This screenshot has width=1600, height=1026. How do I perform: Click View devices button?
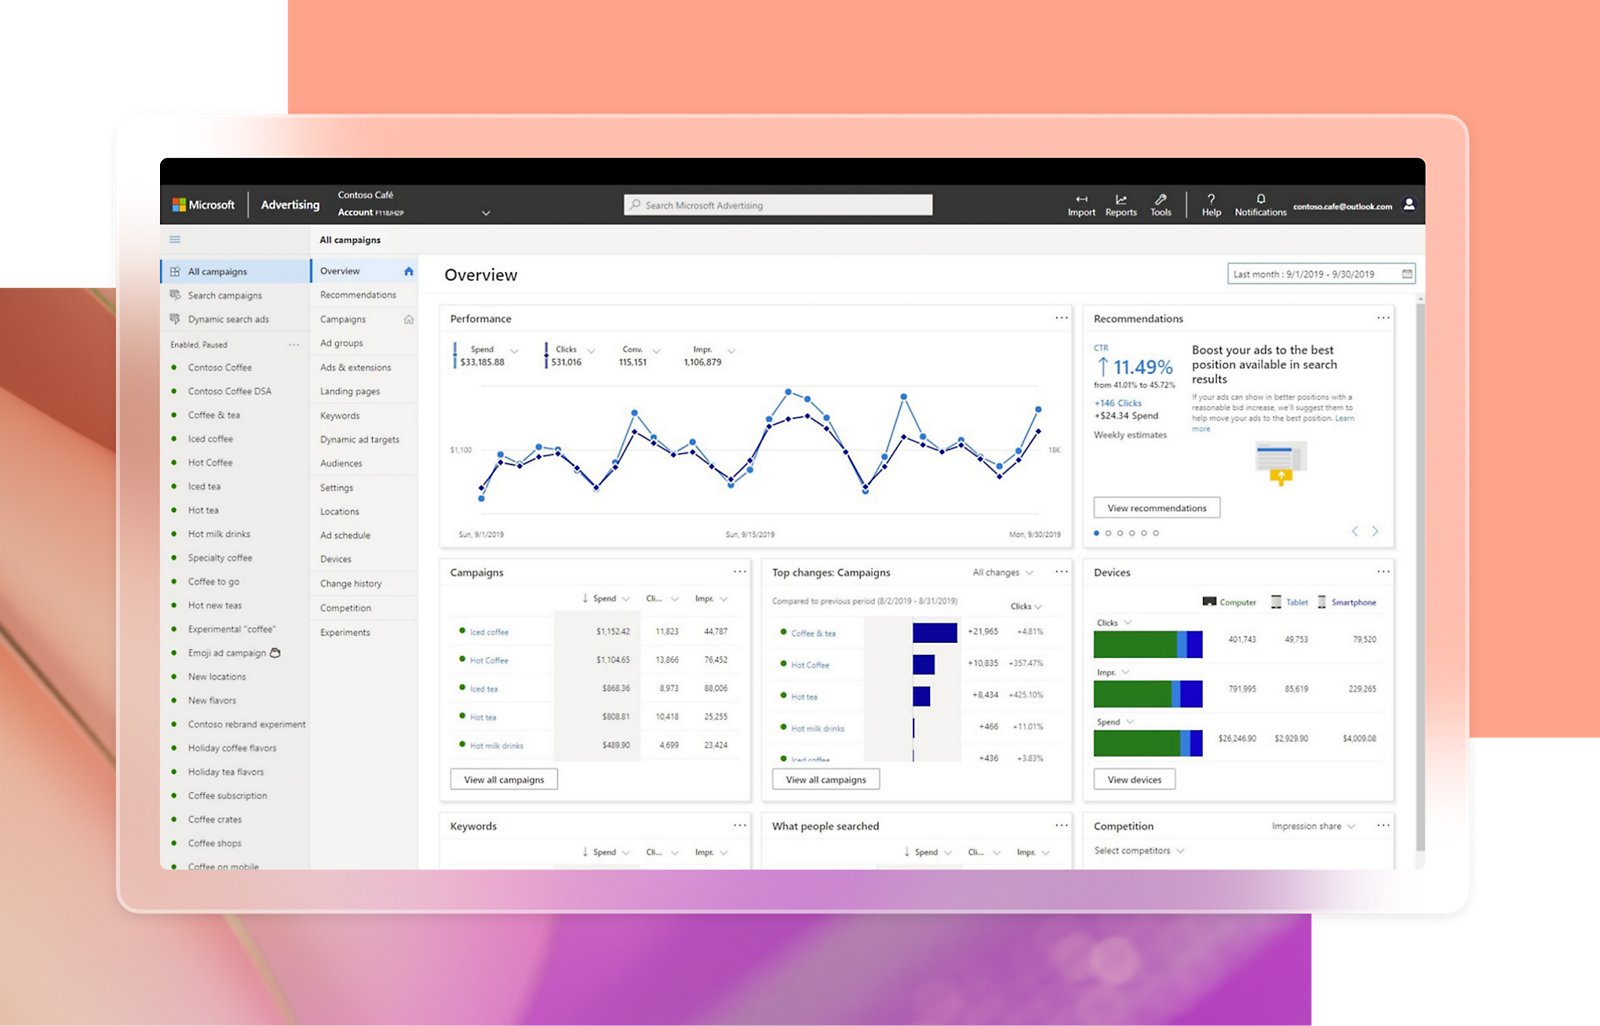pyautogui.click(x=1134, y=780)
